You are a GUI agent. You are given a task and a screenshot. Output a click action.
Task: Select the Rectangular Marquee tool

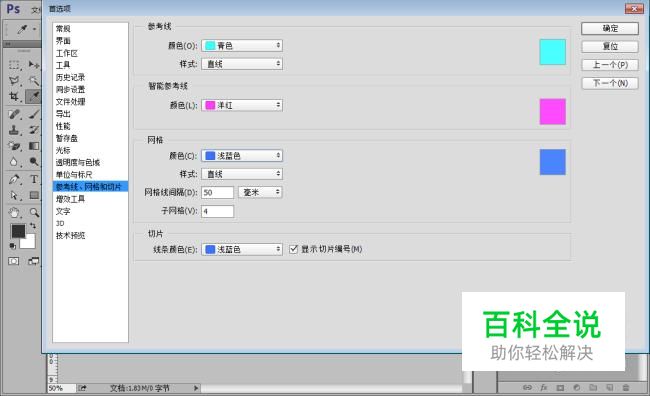tap(14, 65)
